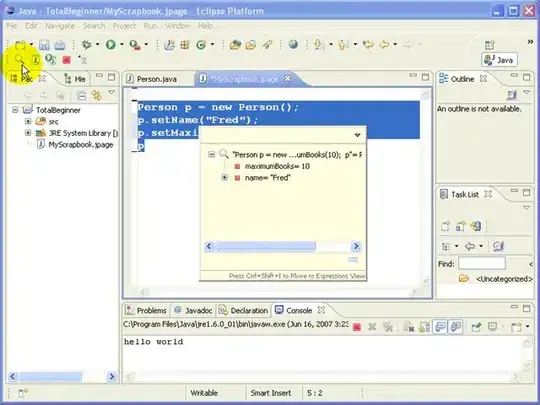Screen dimensions: 540x405
Task: Toggle Show Console When Standard Error Changes
Action: (456, 327)
